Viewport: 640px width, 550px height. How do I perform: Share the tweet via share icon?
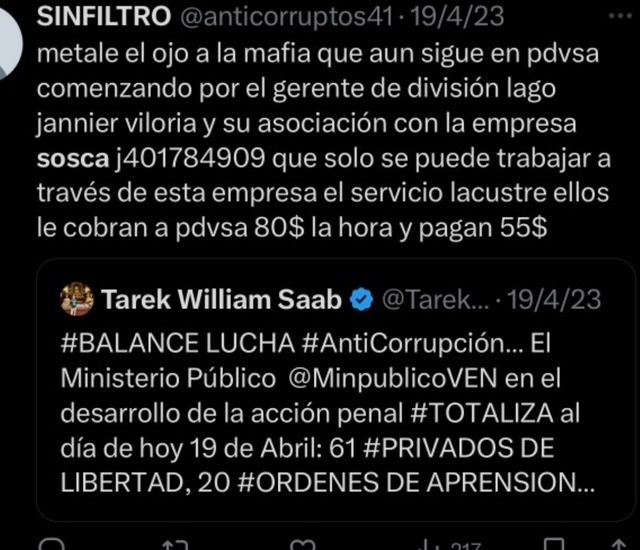pos(619,544)
